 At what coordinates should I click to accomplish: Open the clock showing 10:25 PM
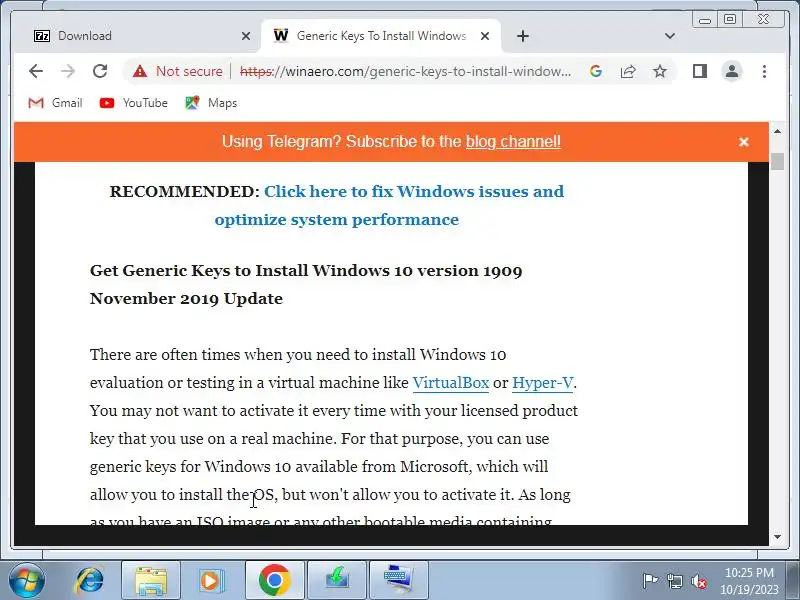(748, 581)
